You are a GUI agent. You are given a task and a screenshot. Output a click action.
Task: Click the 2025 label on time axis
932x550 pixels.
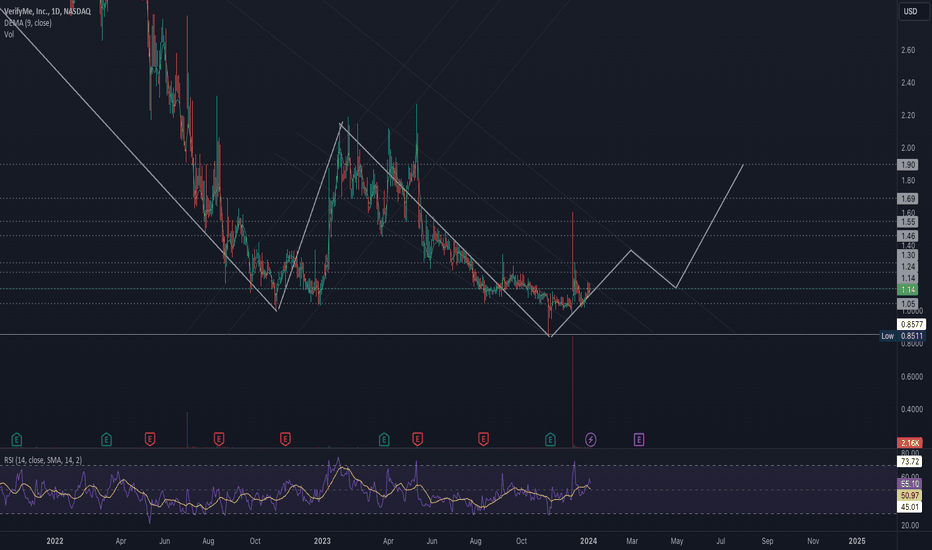click(857, 541)
